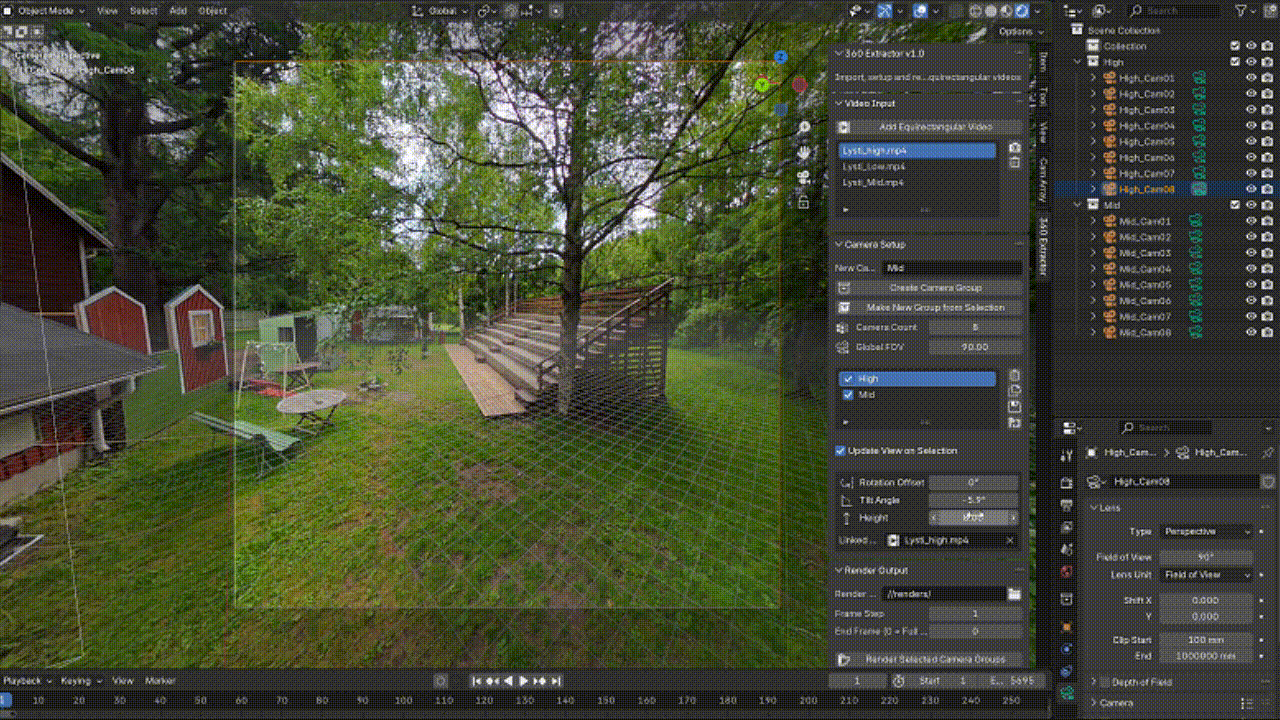The width and height of the screenshot is (1280, 720).
Task: Click the pan hand viewport gizmo
Action: [x=803, y=153]
